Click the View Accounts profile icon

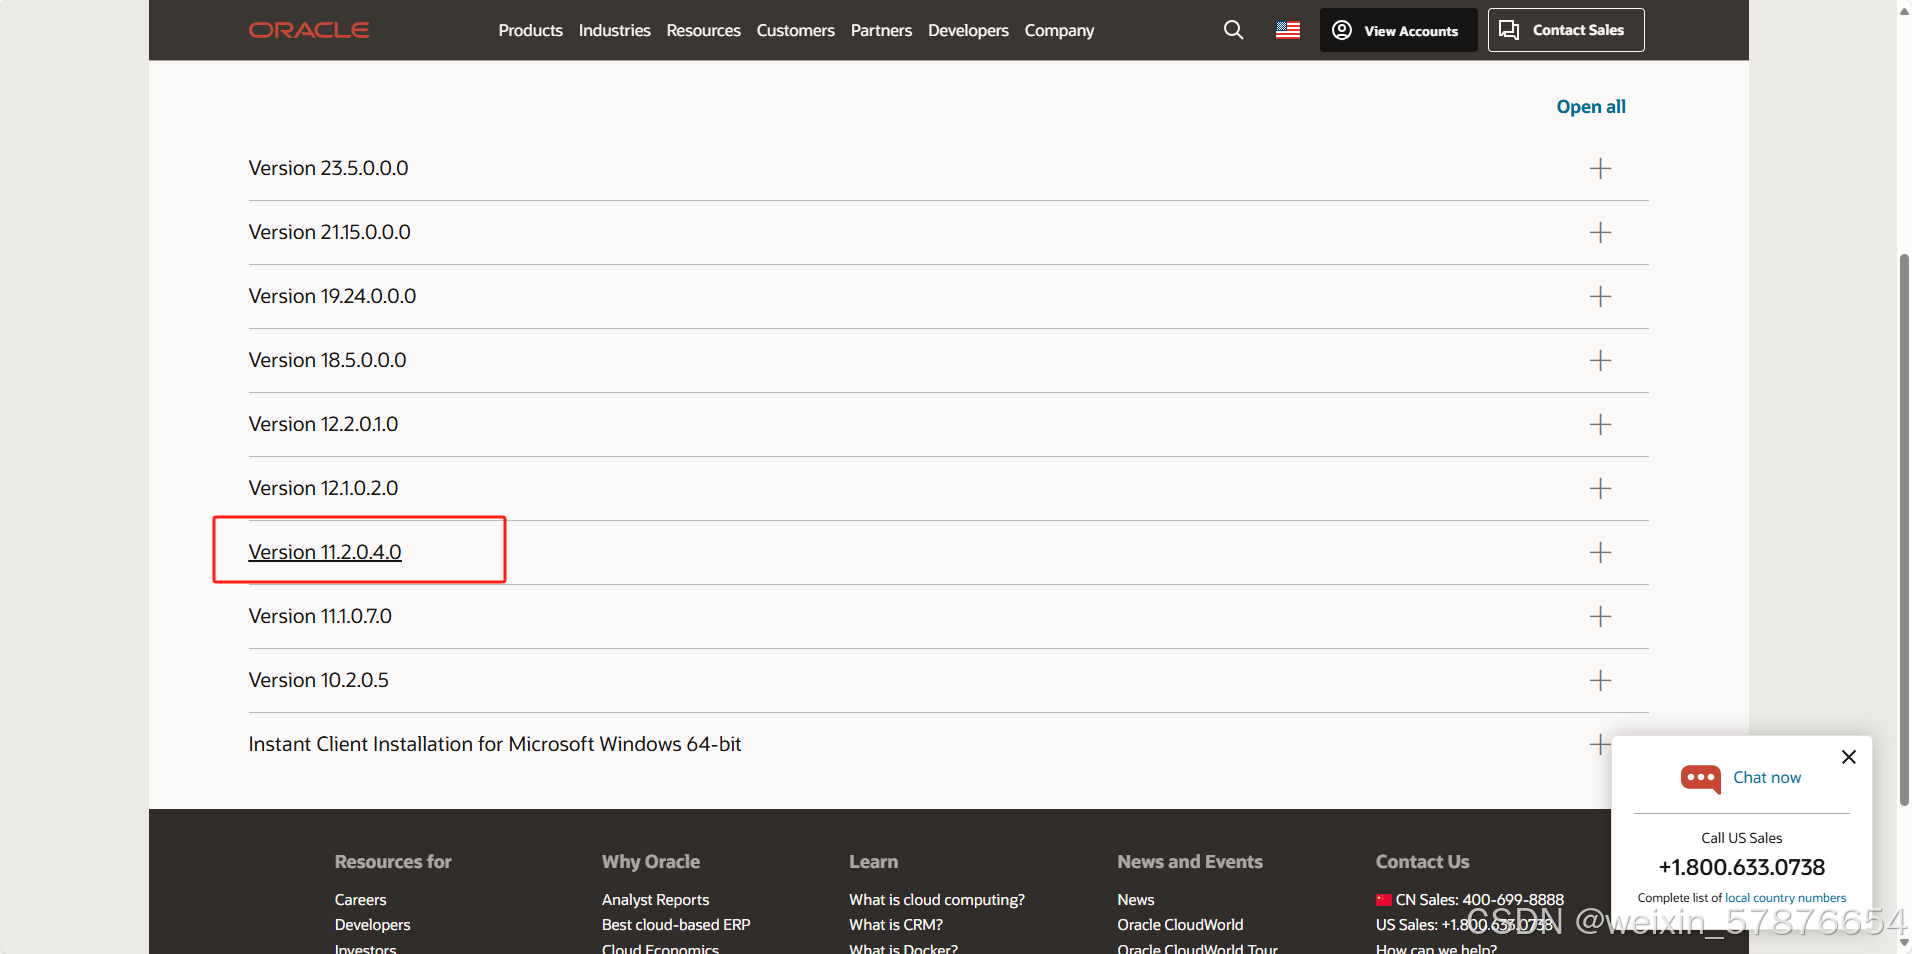(x=1341, y=30)
